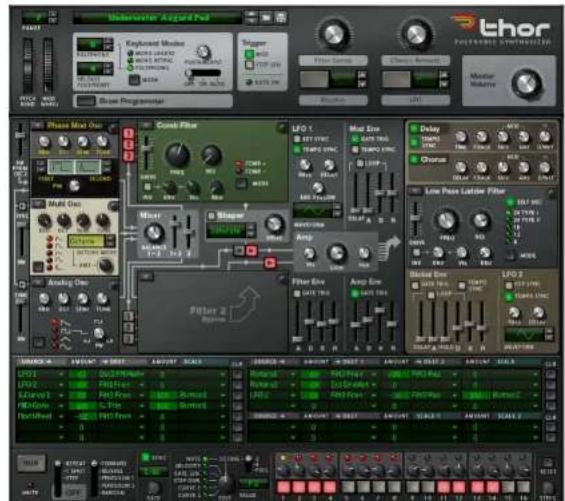The width and height of the screenshot is (565, 501).
Task: Click the Chorus Amount rotary knob
Action: [x=416, y=34]
